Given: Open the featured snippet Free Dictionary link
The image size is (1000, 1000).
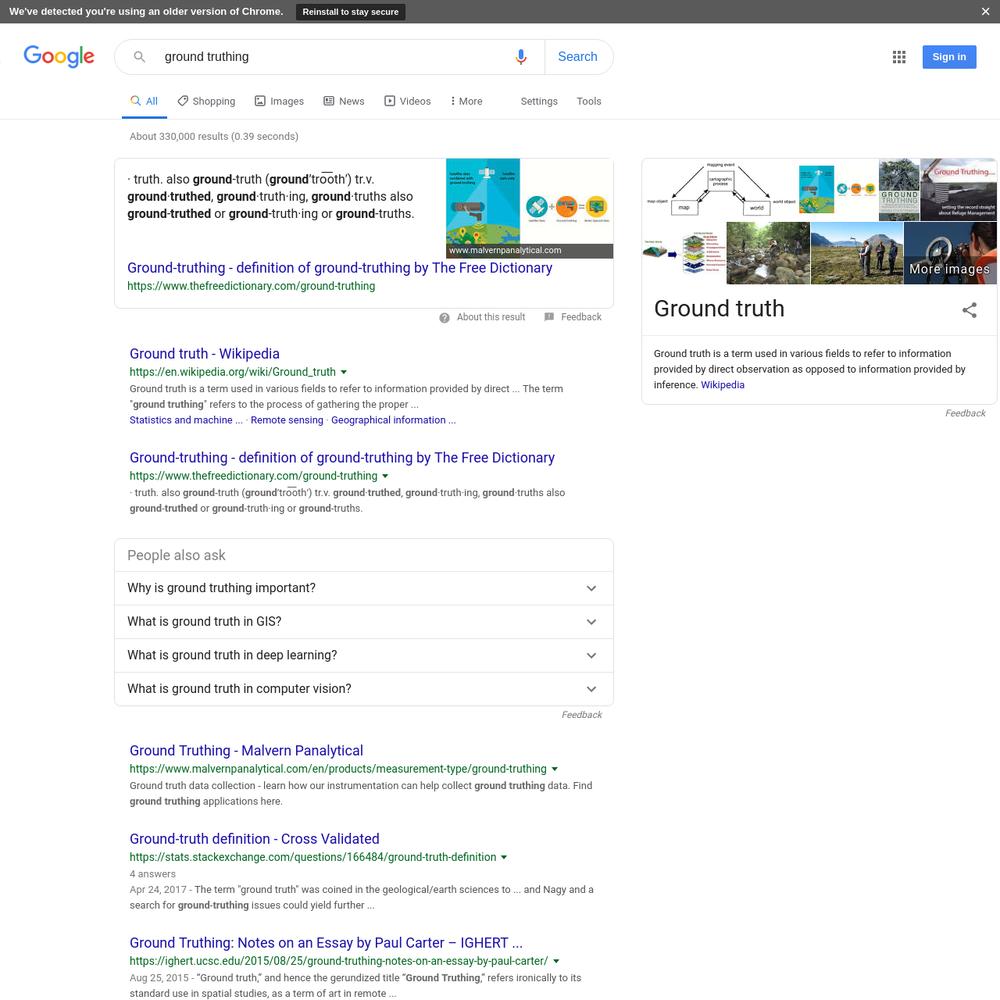Looking at the screenshot, I should [339, 268].
